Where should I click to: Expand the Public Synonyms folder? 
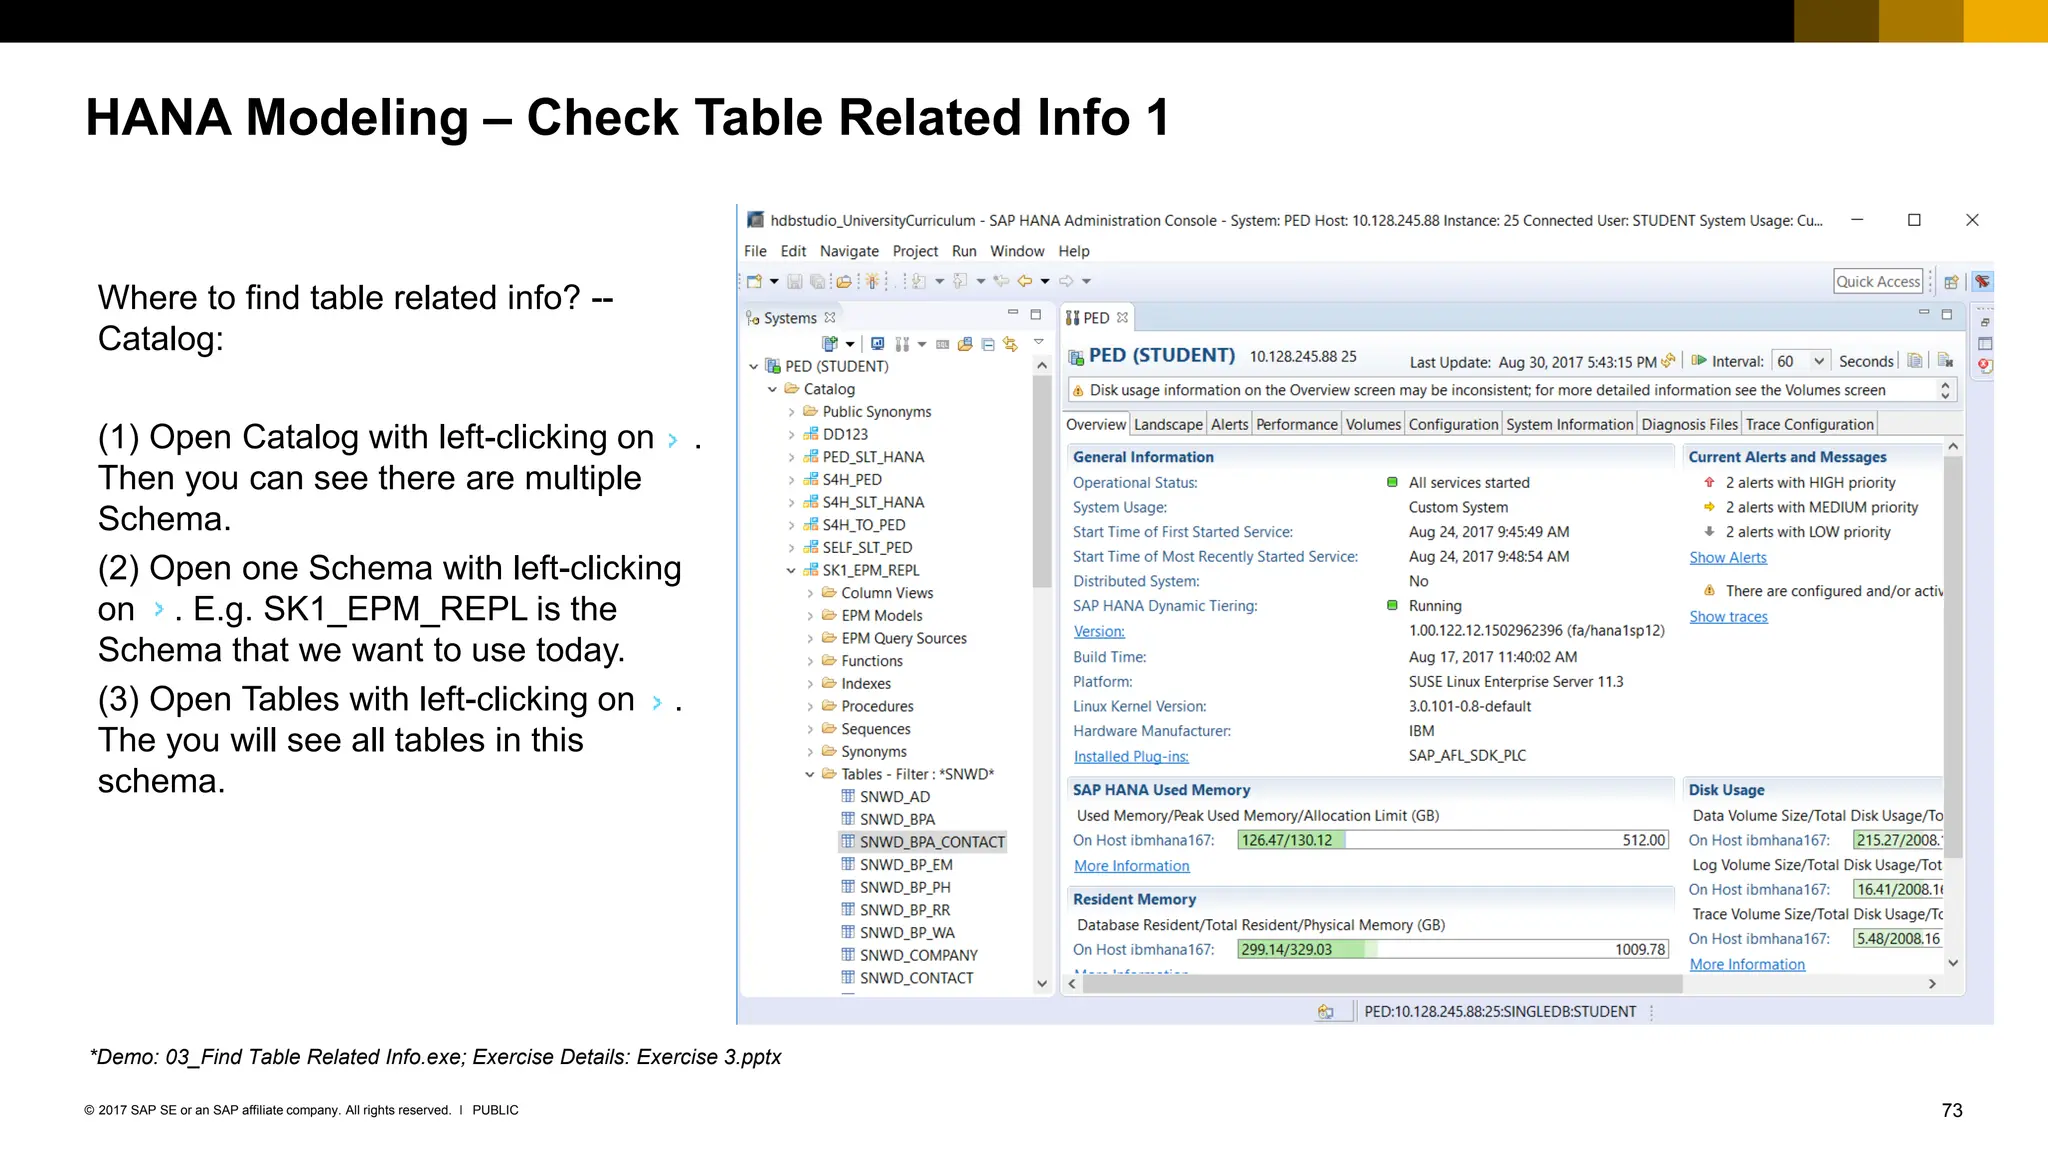point(791,412)
